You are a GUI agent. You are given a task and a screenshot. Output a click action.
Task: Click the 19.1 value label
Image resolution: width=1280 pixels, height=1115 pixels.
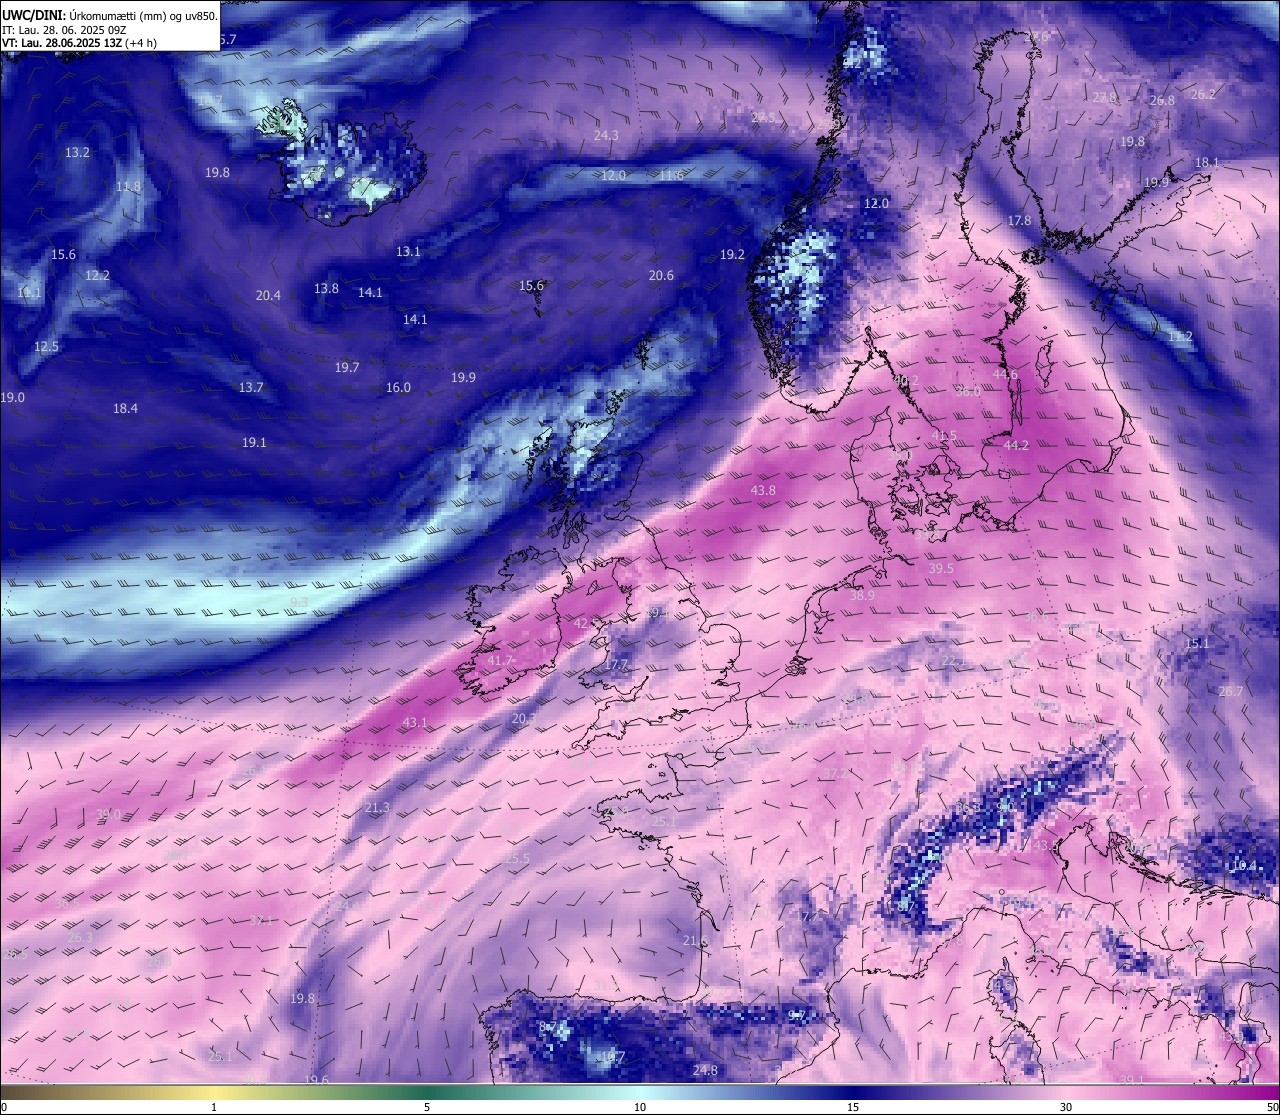254,443
